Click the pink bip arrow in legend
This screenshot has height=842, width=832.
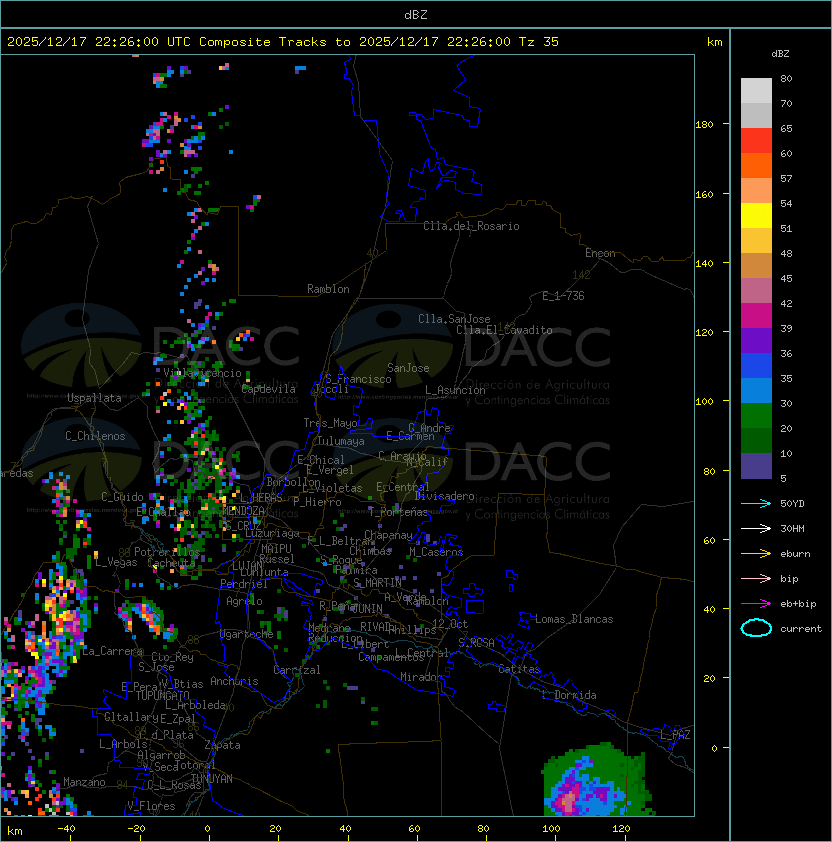[756, 578]
